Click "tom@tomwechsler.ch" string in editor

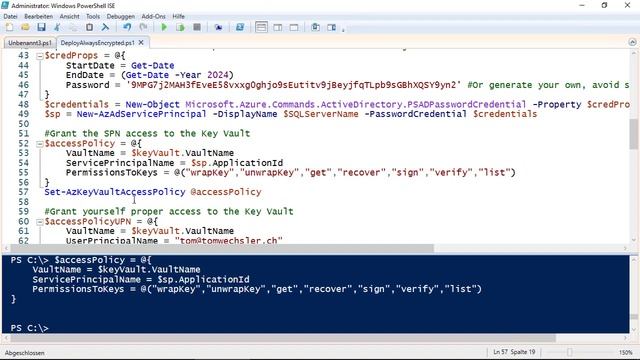click(x=229, y=241)
